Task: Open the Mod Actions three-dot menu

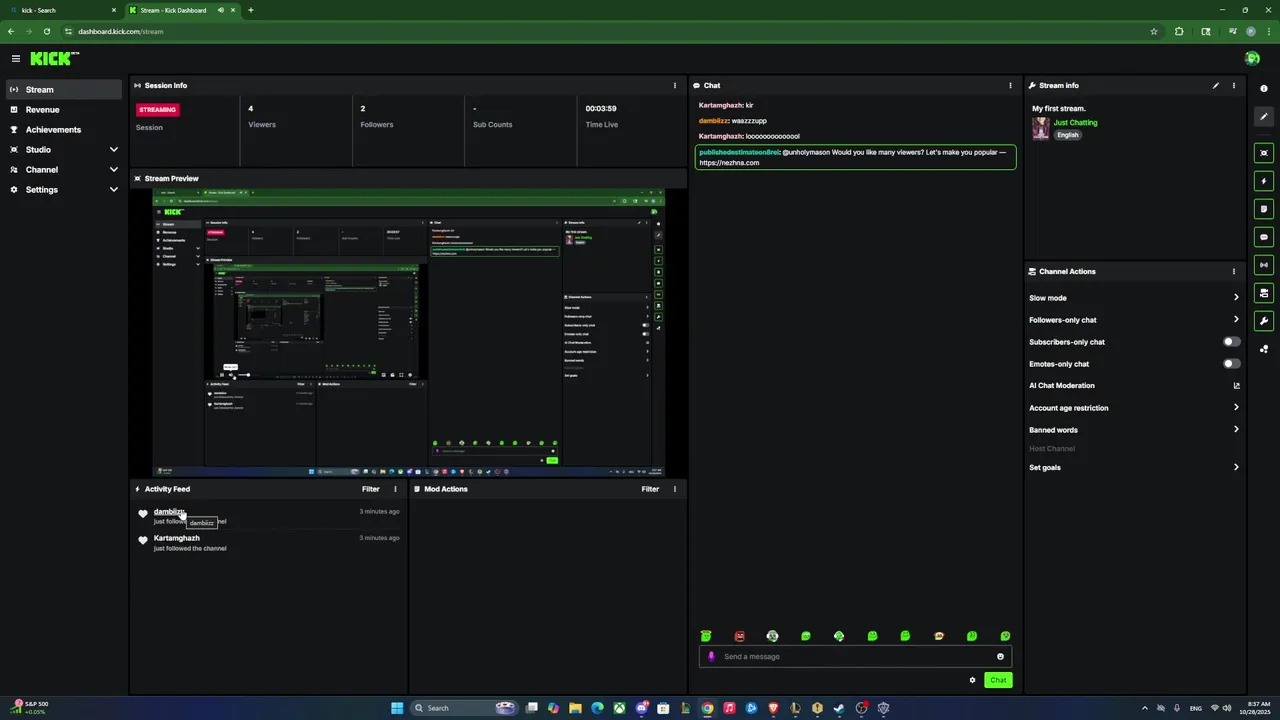Action: 675,489
